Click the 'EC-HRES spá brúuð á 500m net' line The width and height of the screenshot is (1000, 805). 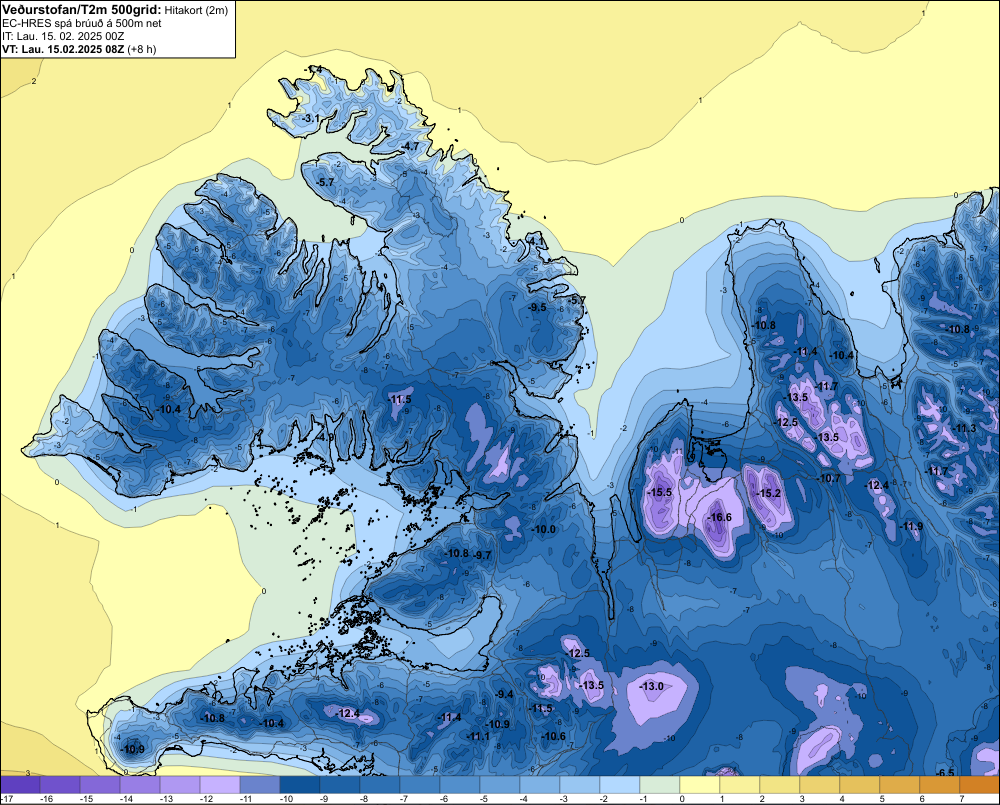82,24
